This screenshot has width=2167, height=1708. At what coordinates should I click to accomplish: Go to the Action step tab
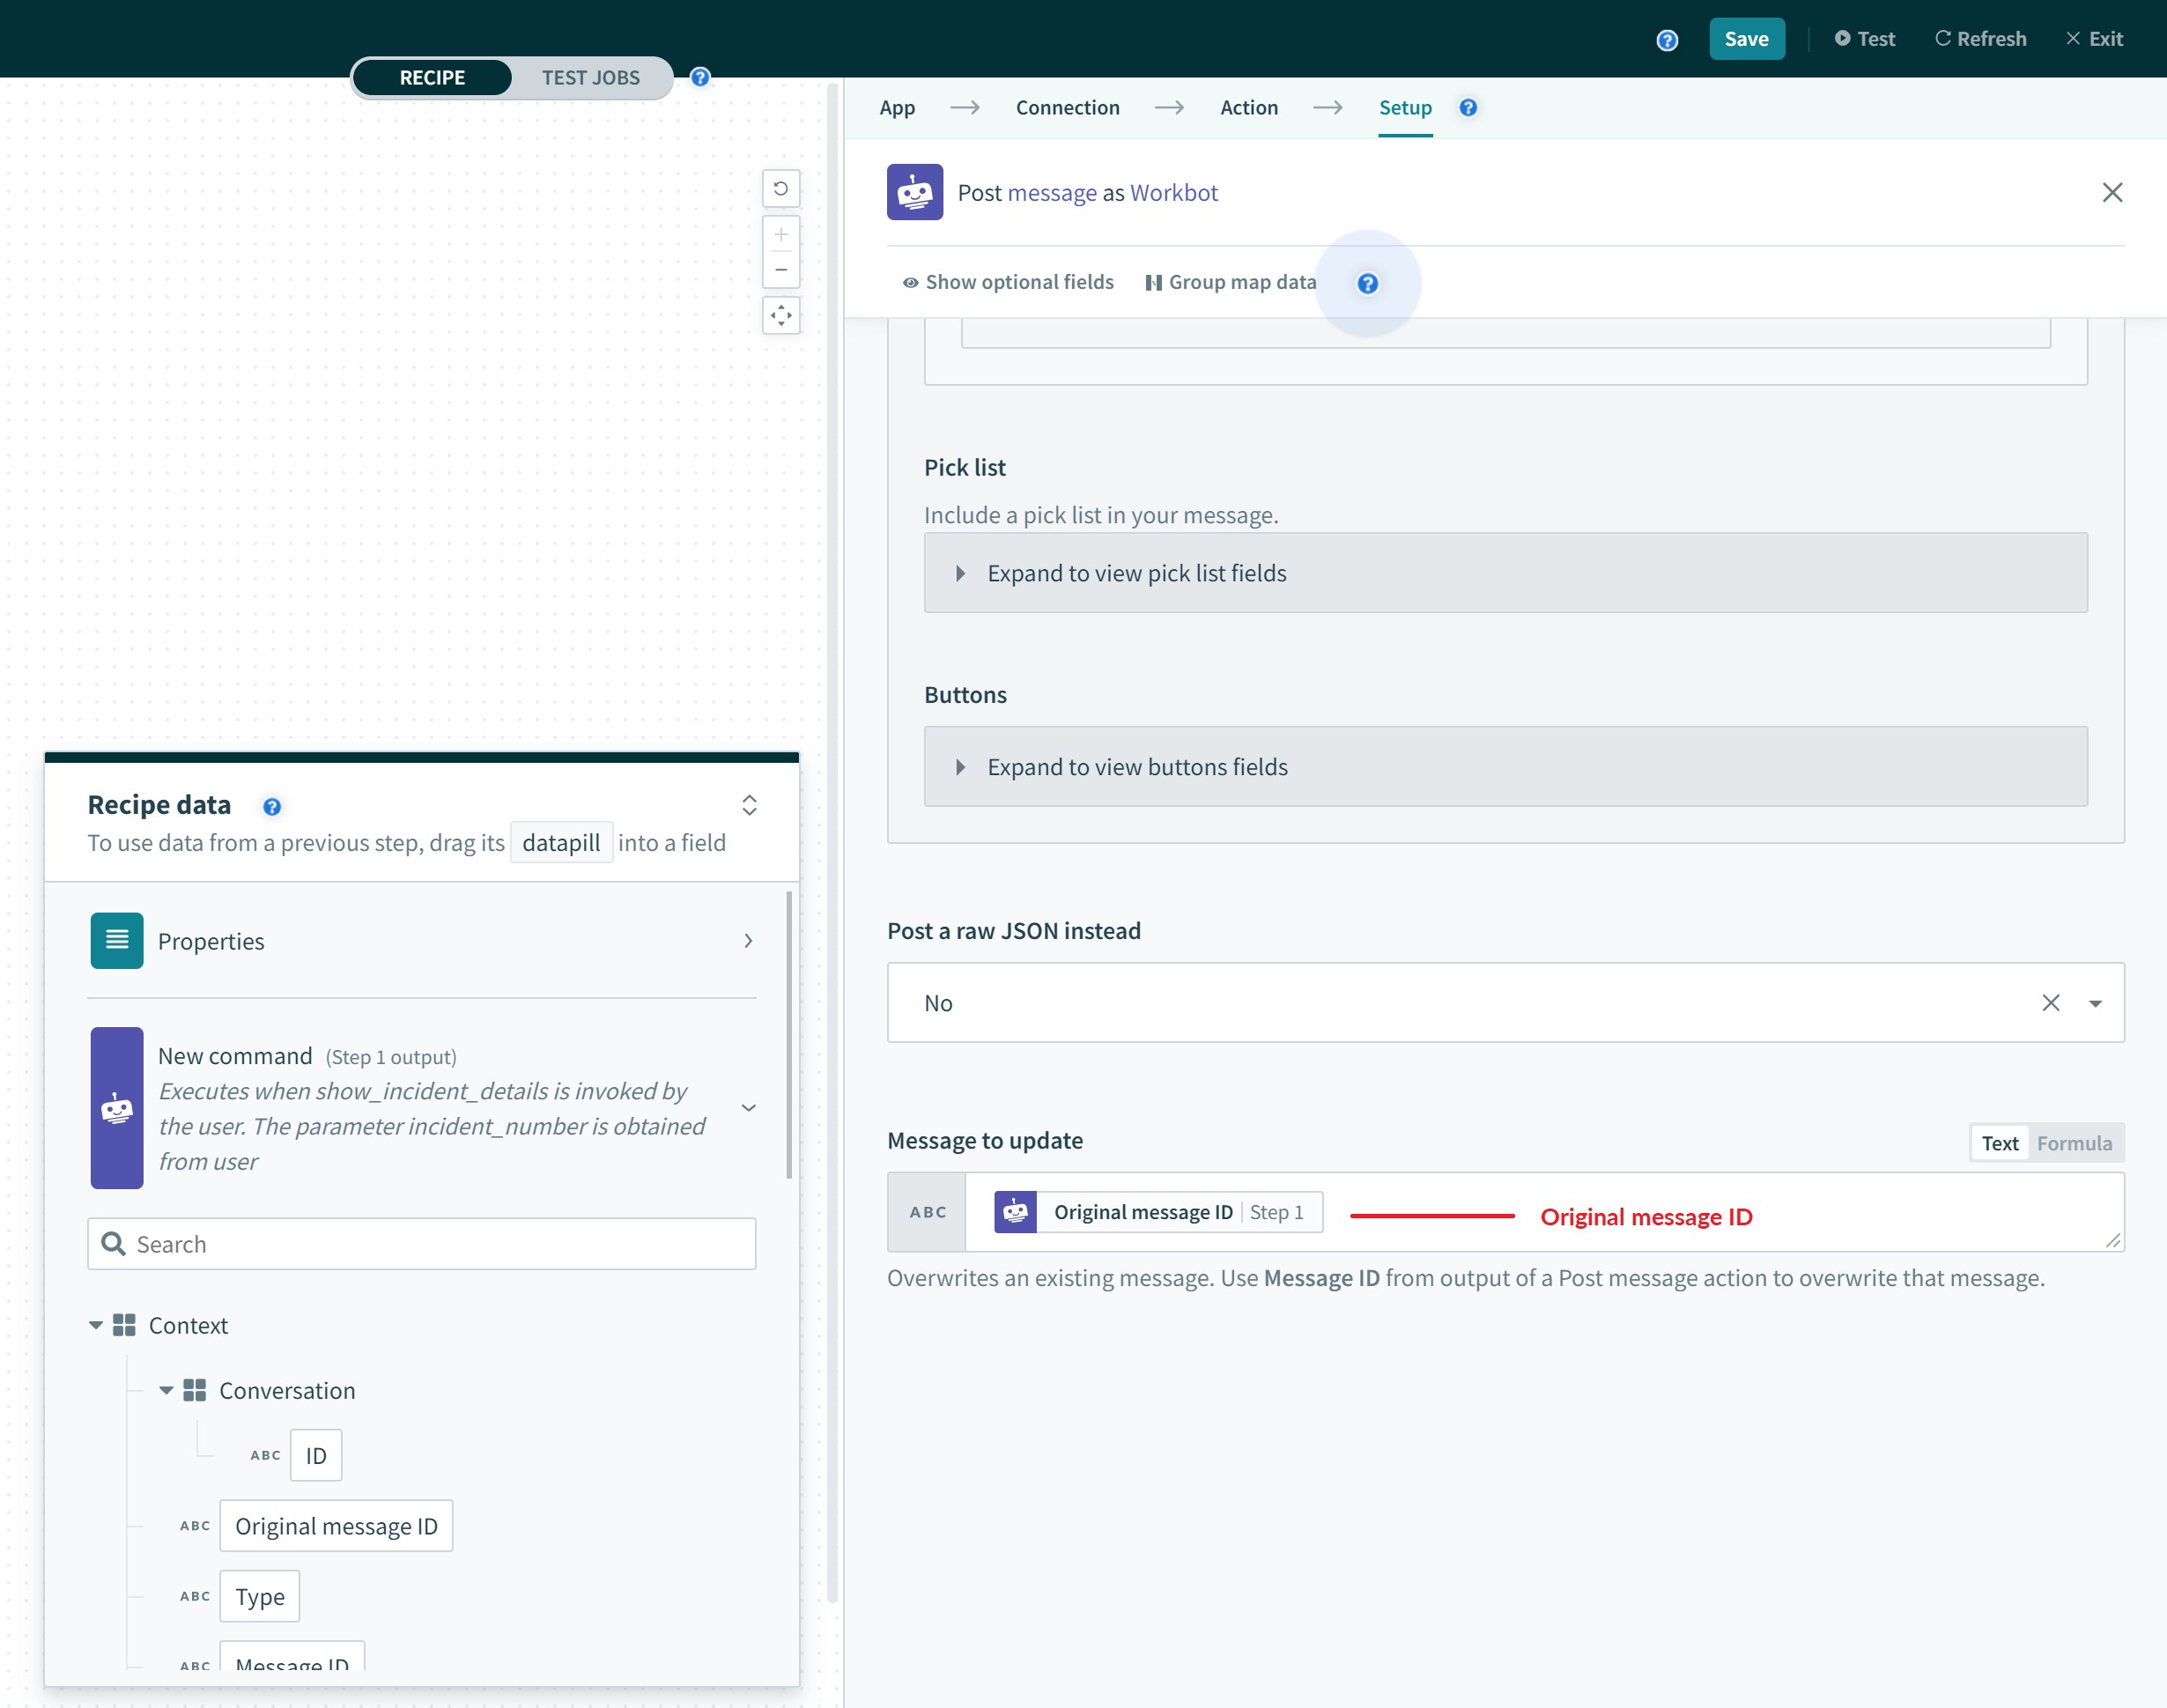[x=1248, y=108]
